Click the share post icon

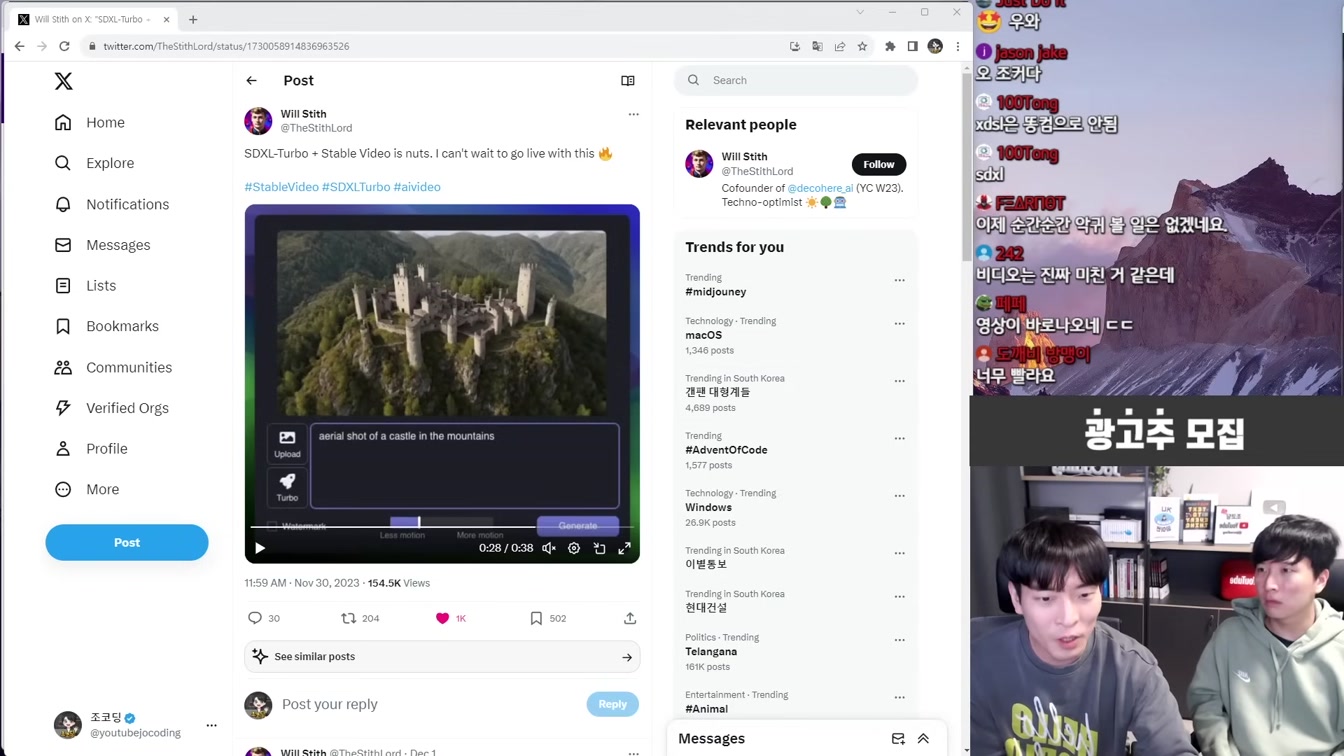[630, 618]
